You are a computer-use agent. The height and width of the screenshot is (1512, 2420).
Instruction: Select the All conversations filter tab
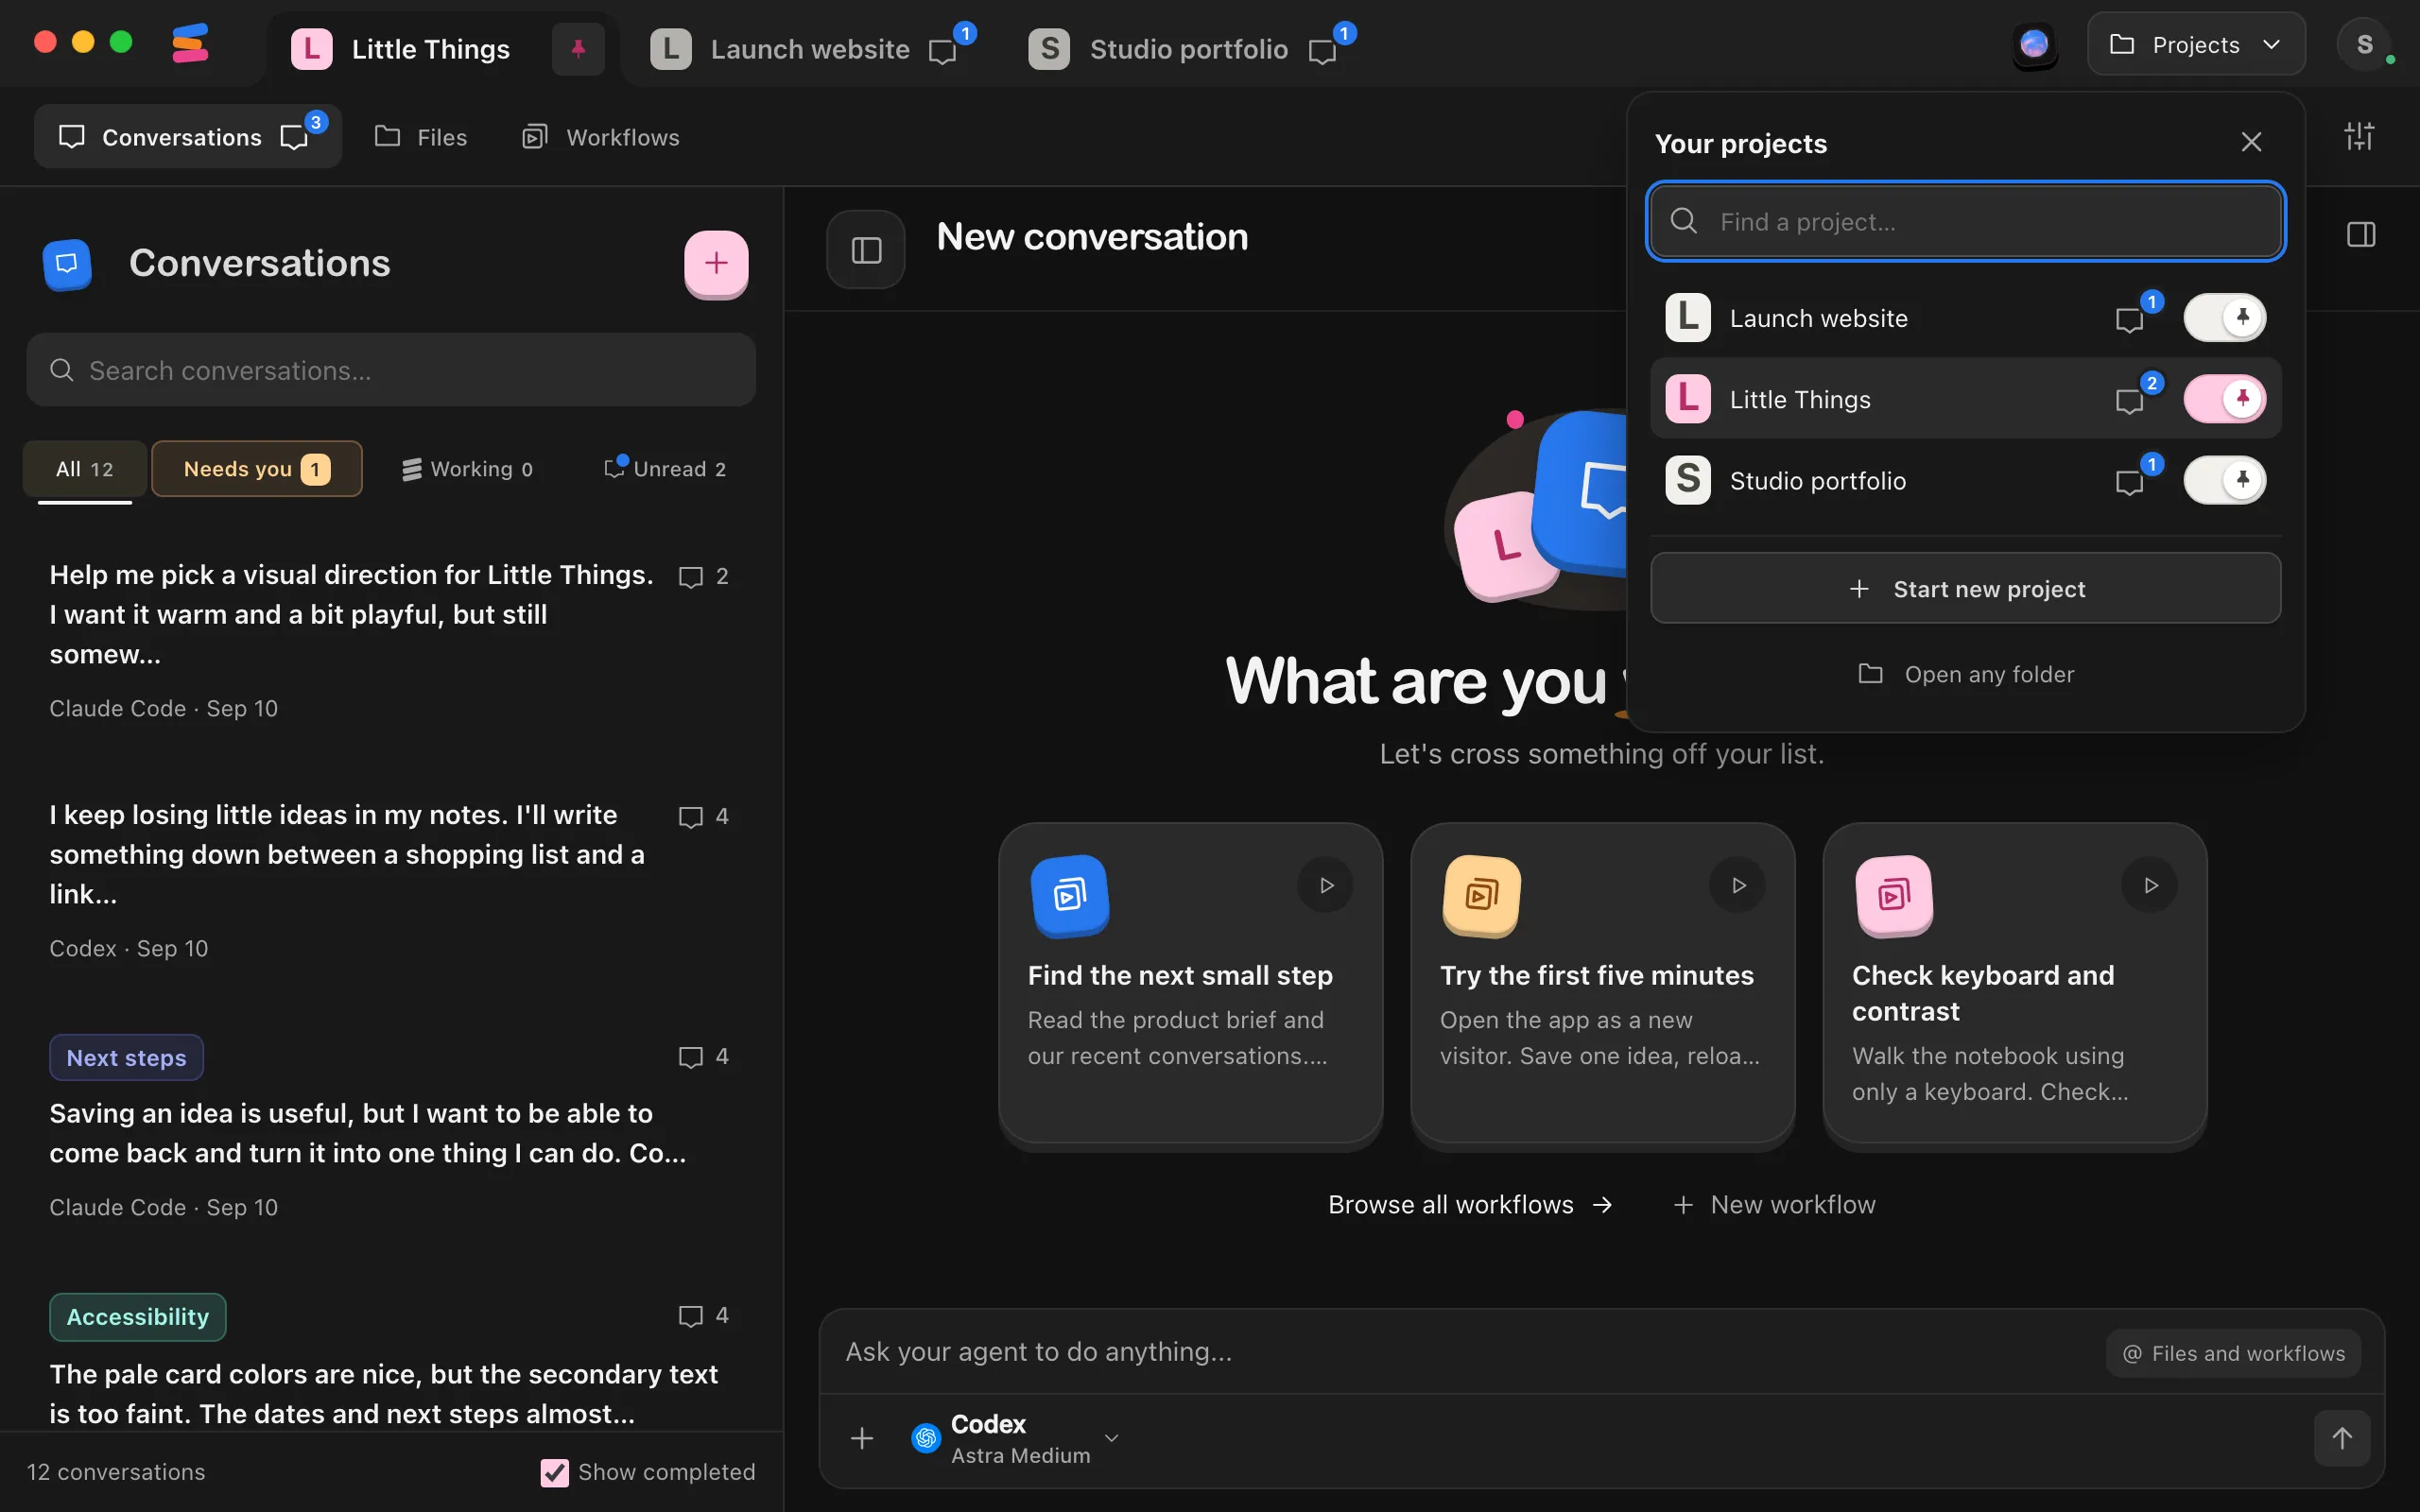[x=85, y=469]
